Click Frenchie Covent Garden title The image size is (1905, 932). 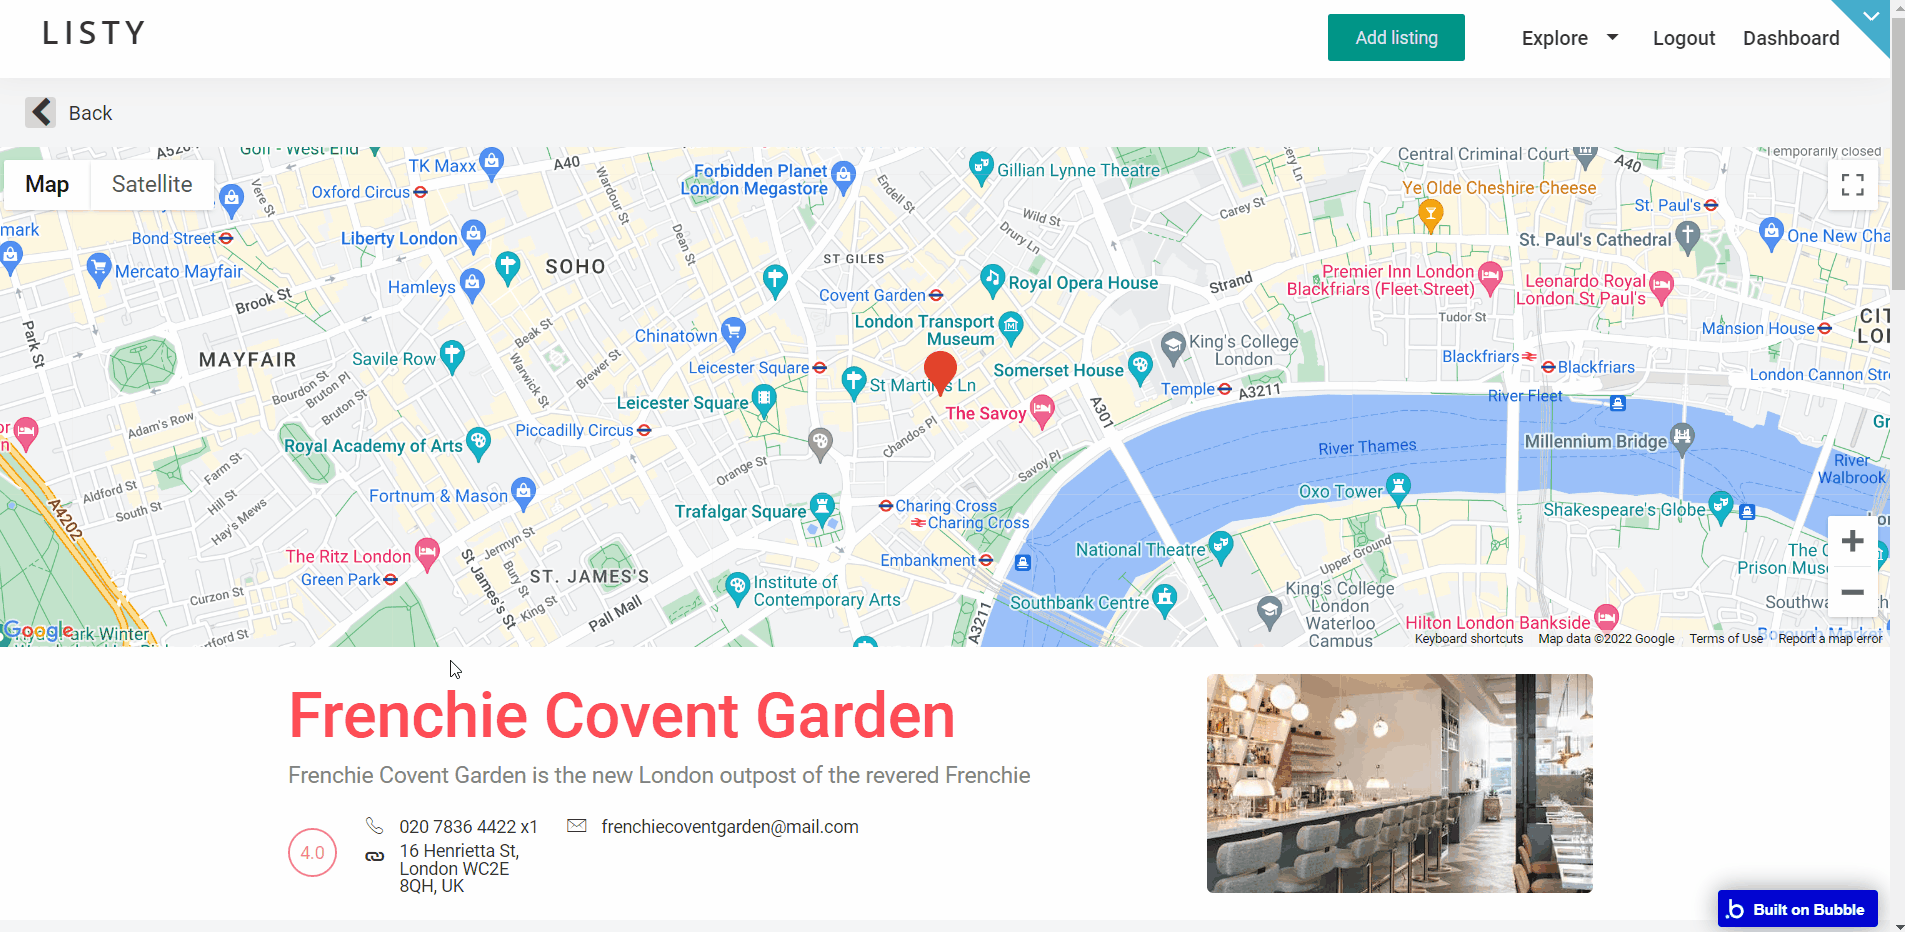[x=621, y=716]
